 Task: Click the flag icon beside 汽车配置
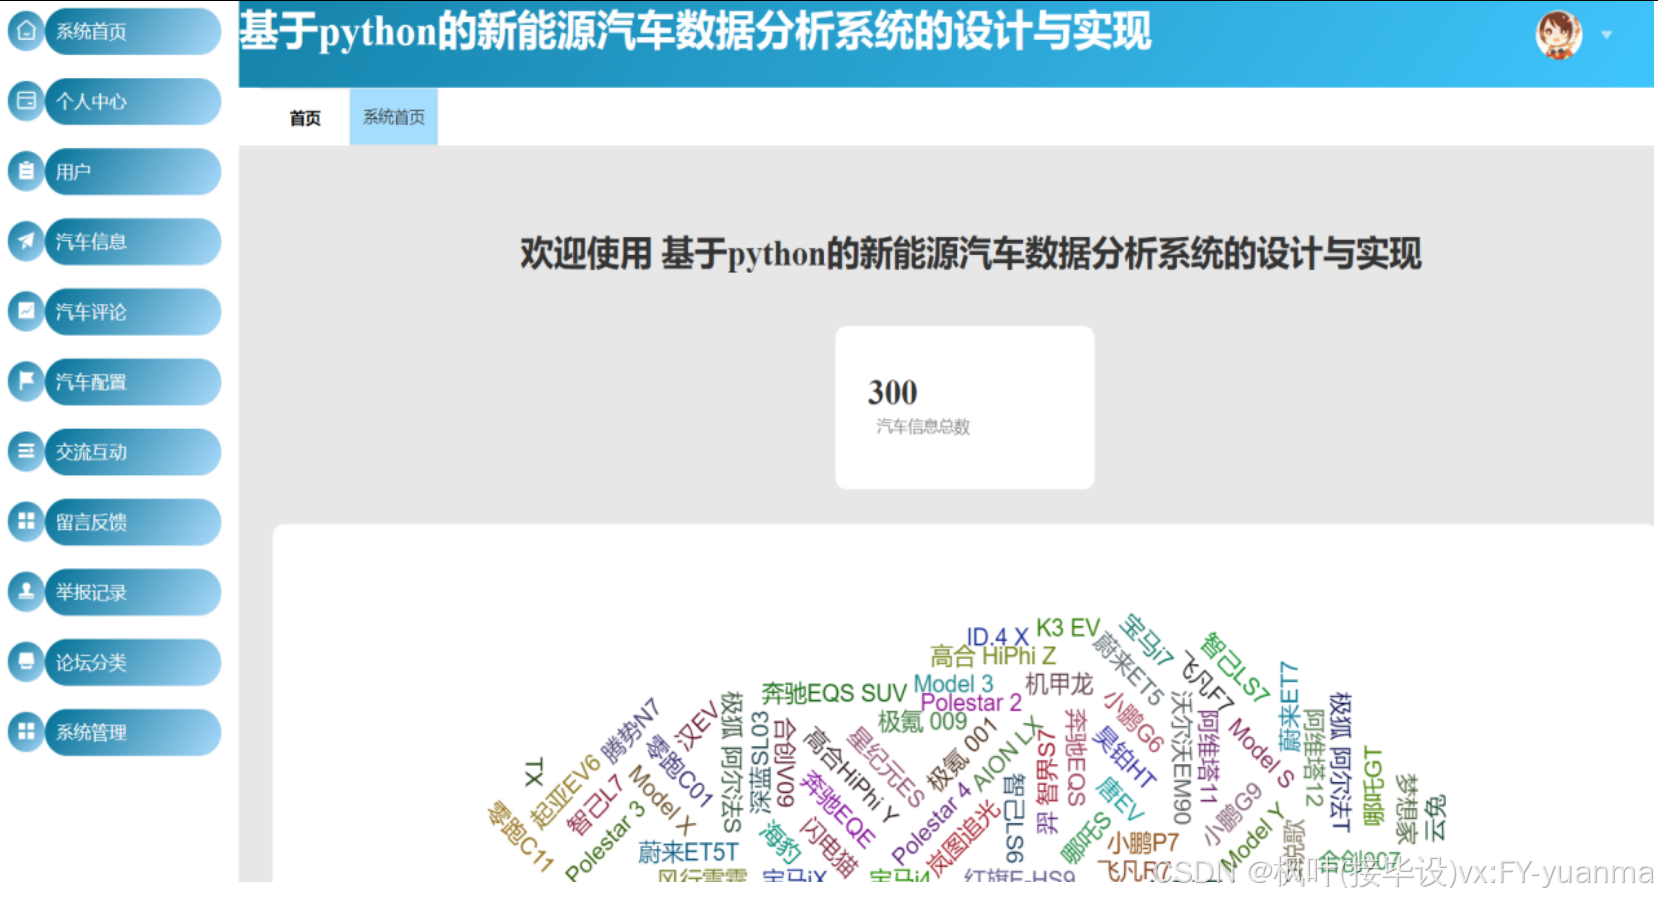coord(26,381)
